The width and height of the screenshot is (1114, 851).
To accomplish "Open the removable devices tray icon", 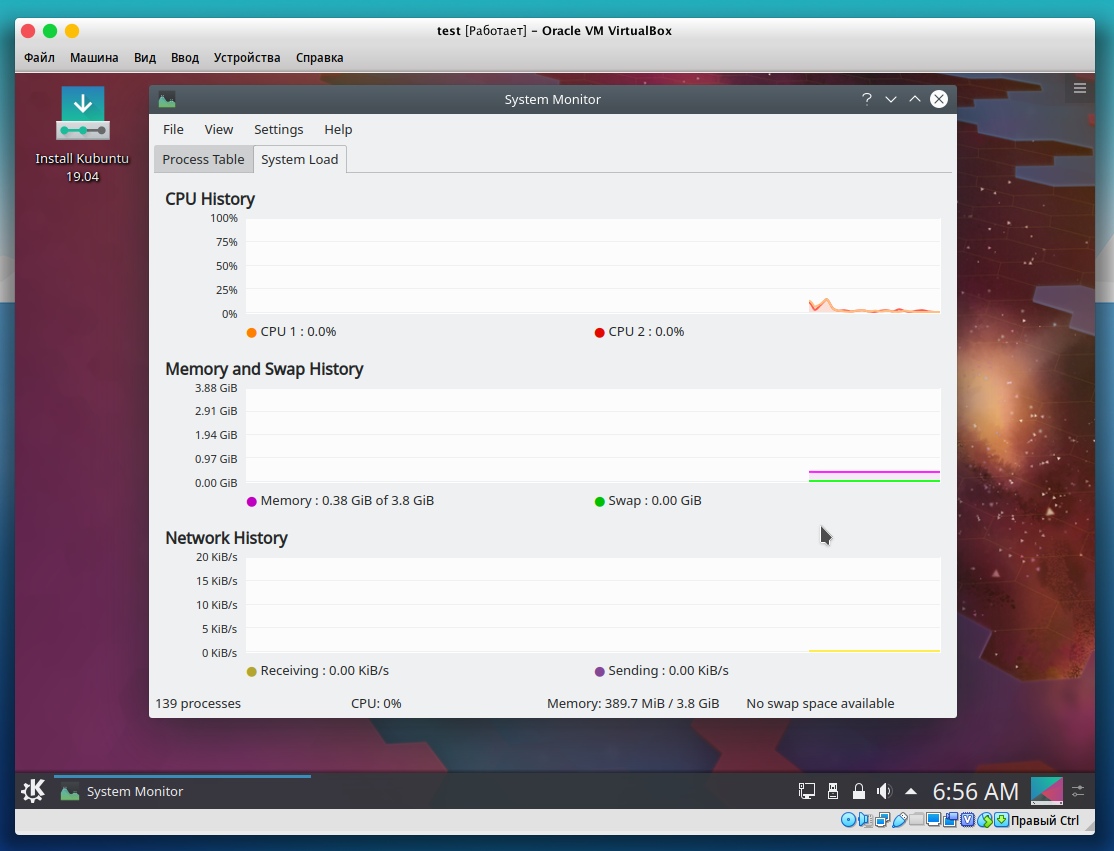I will tap(833, 791).
